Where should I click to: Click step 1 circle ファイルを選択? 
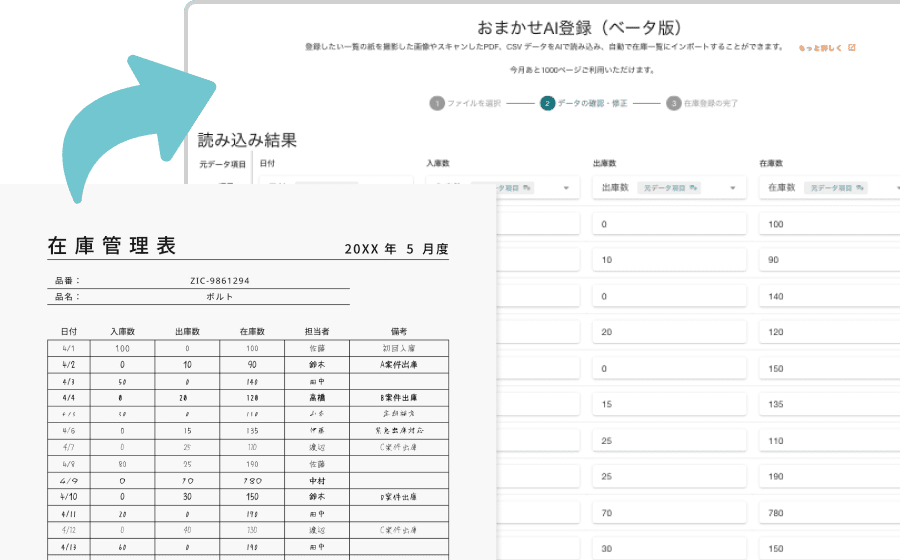pyautogui.click(x=436, y=103)
